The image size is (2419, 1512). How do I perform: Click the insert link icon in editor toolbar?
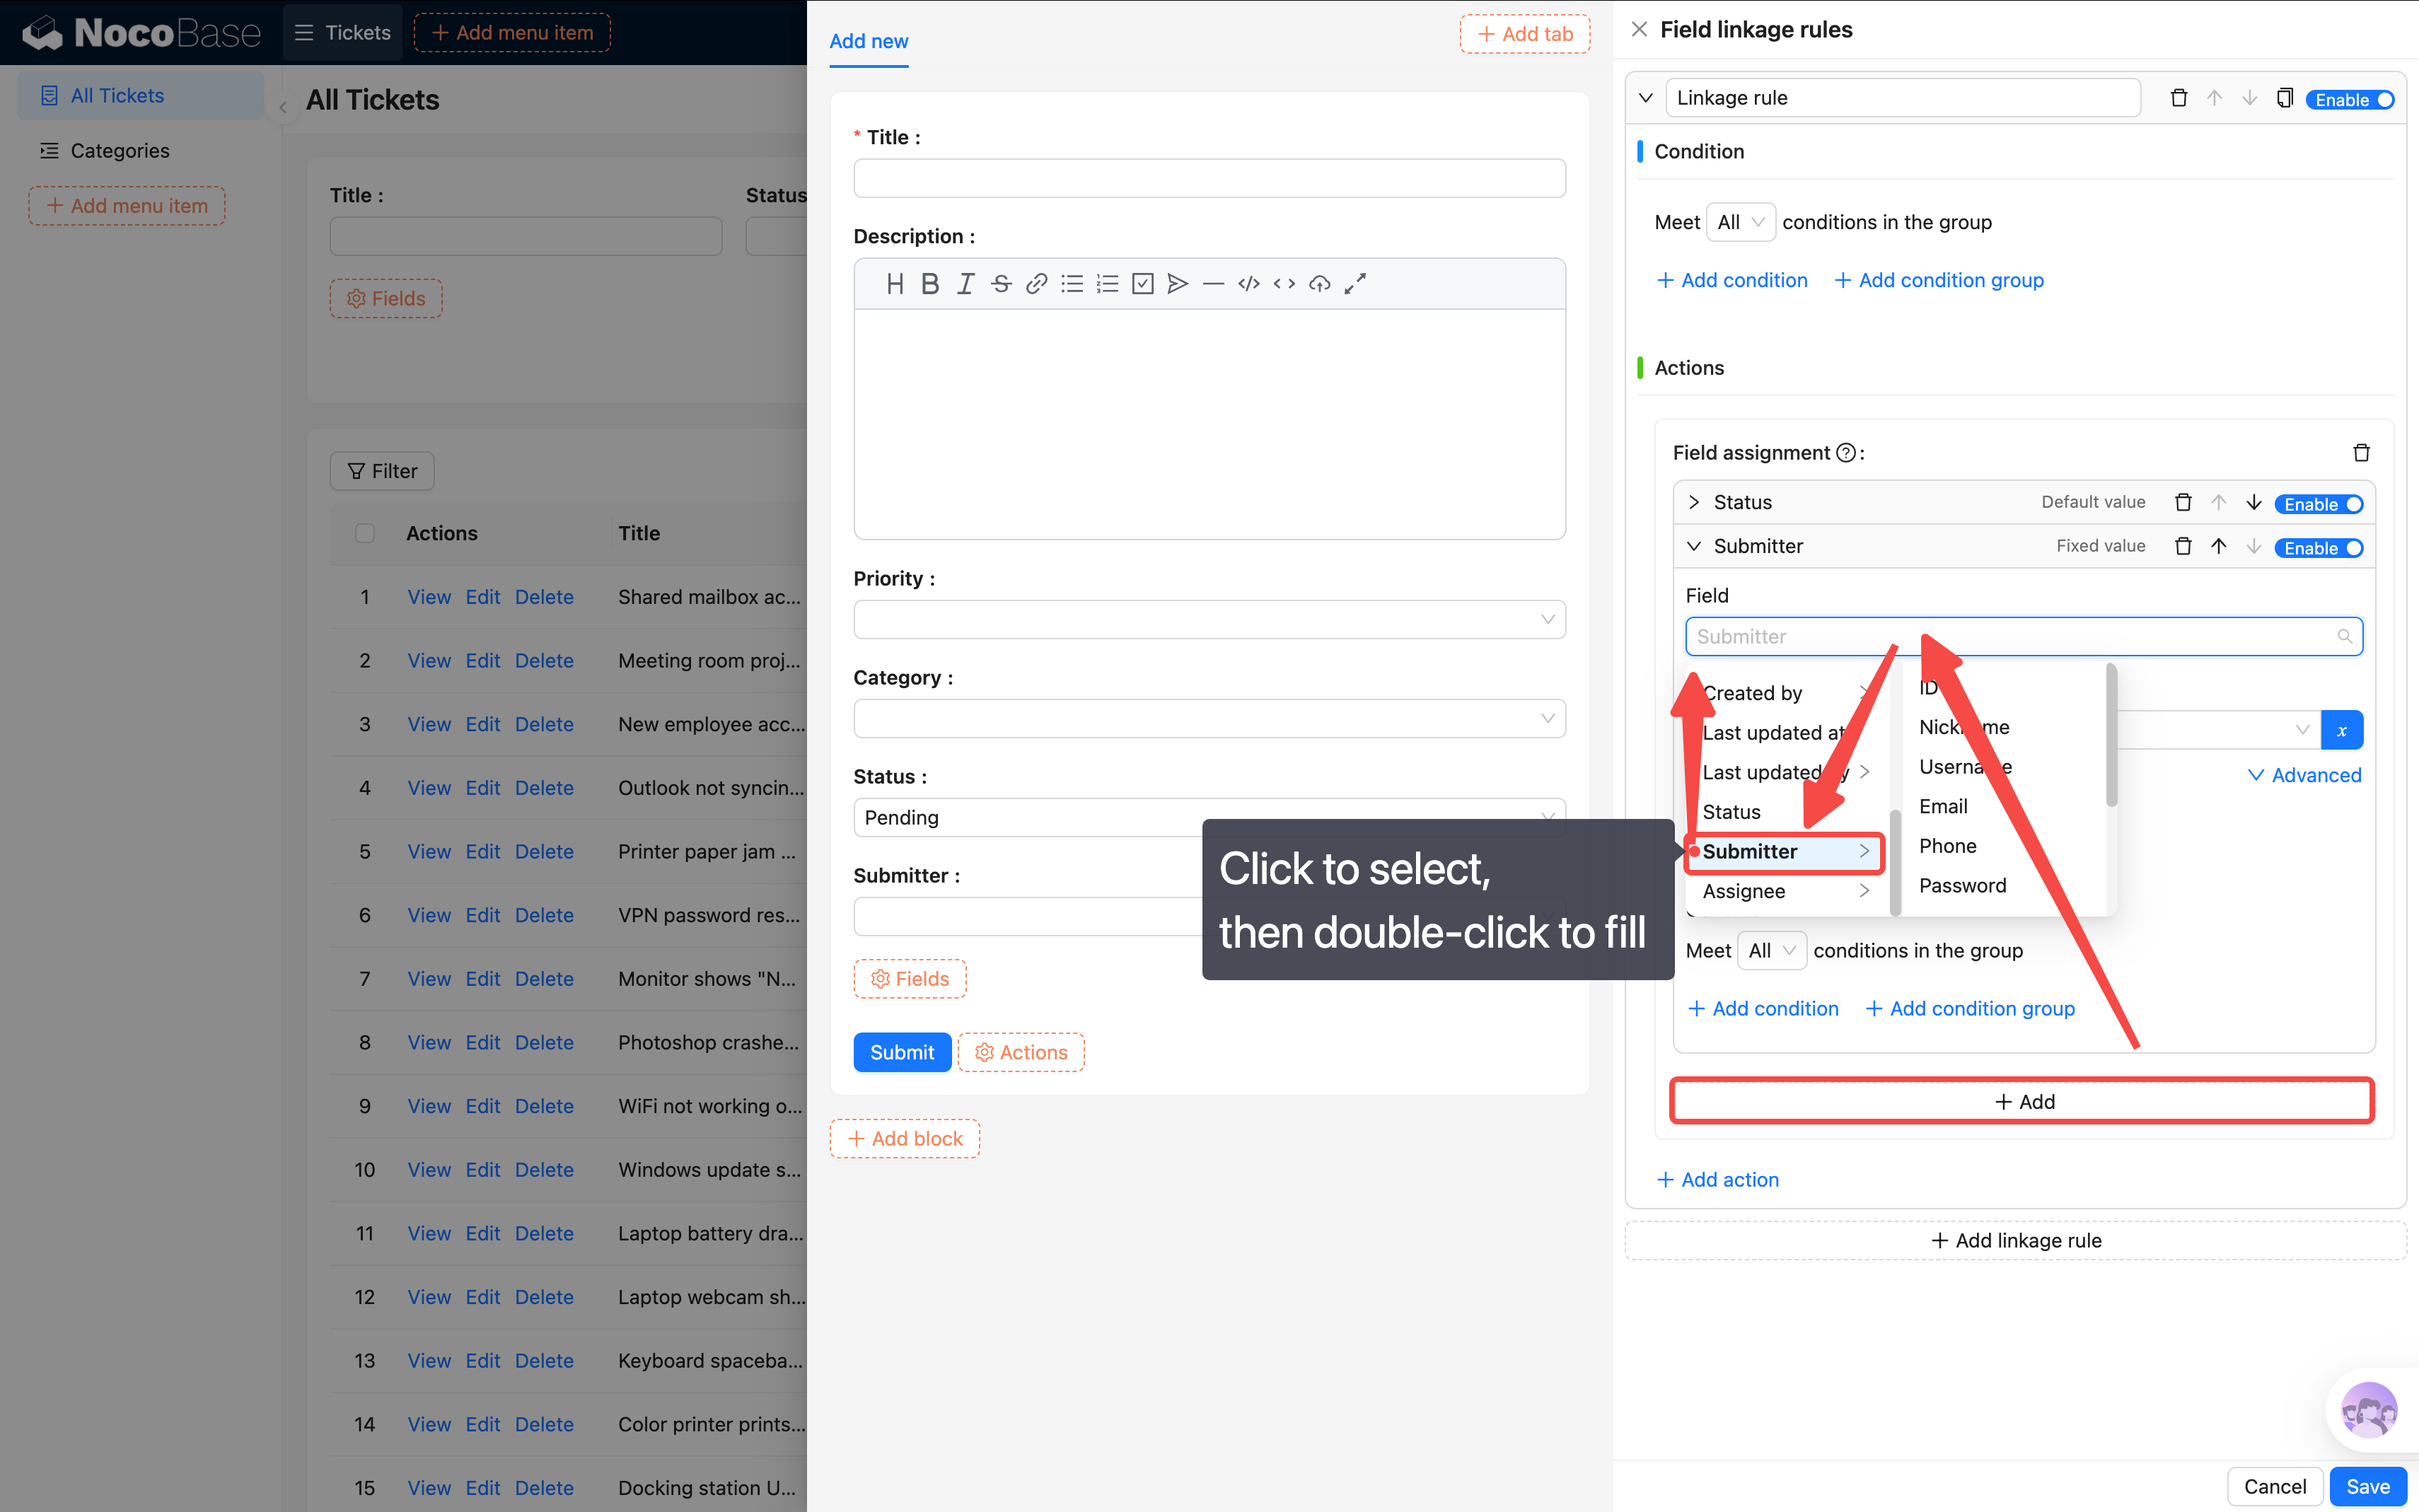point(1036,284)
